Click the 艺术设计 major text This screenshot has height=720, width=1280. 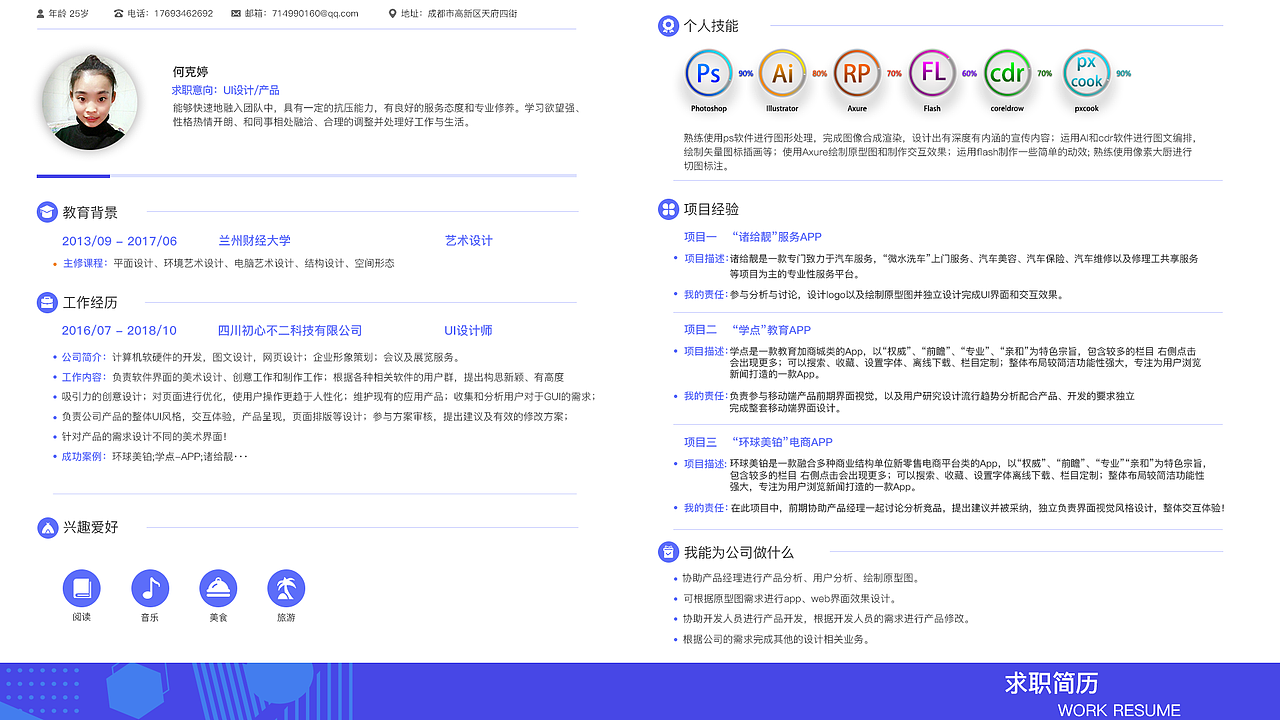tap(469, 241)
